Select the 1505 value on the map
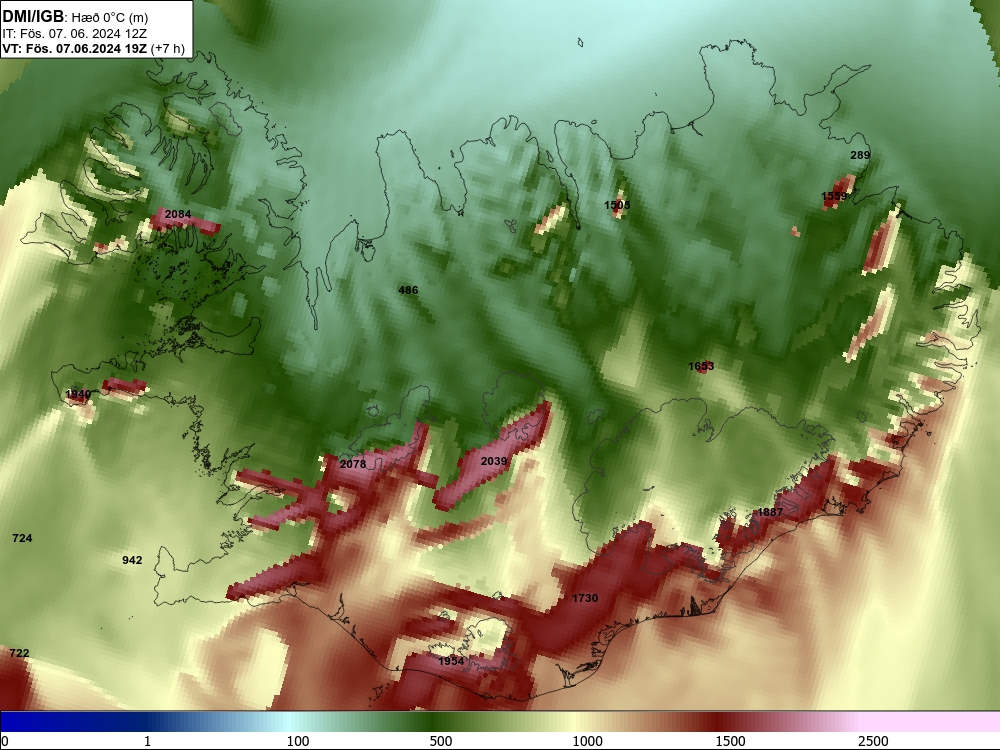Image resolution: width=1000 pixels, height=750 pixels. (x=617, y=205)
